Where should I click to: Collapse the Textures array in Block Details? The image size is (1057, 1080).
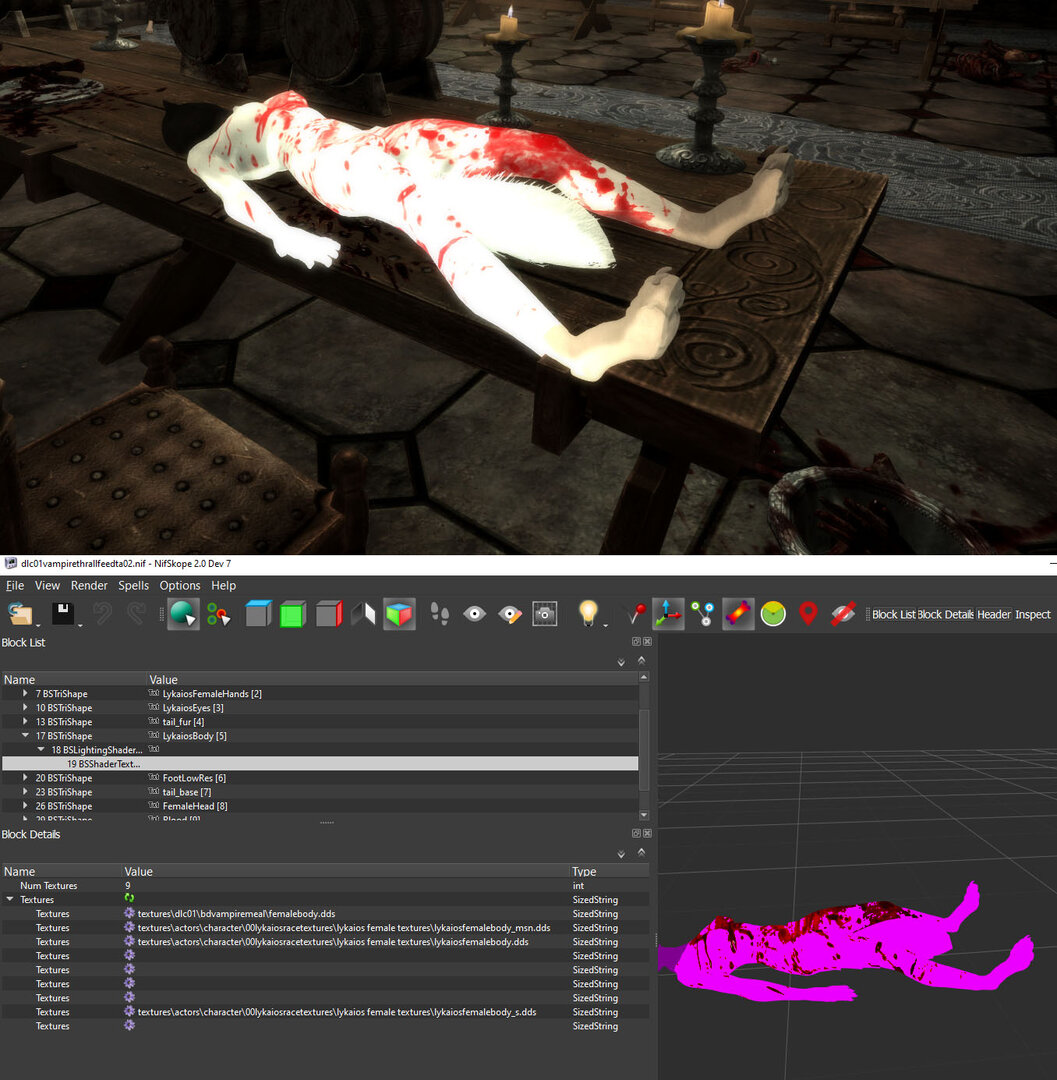click(x=10, y=899)
